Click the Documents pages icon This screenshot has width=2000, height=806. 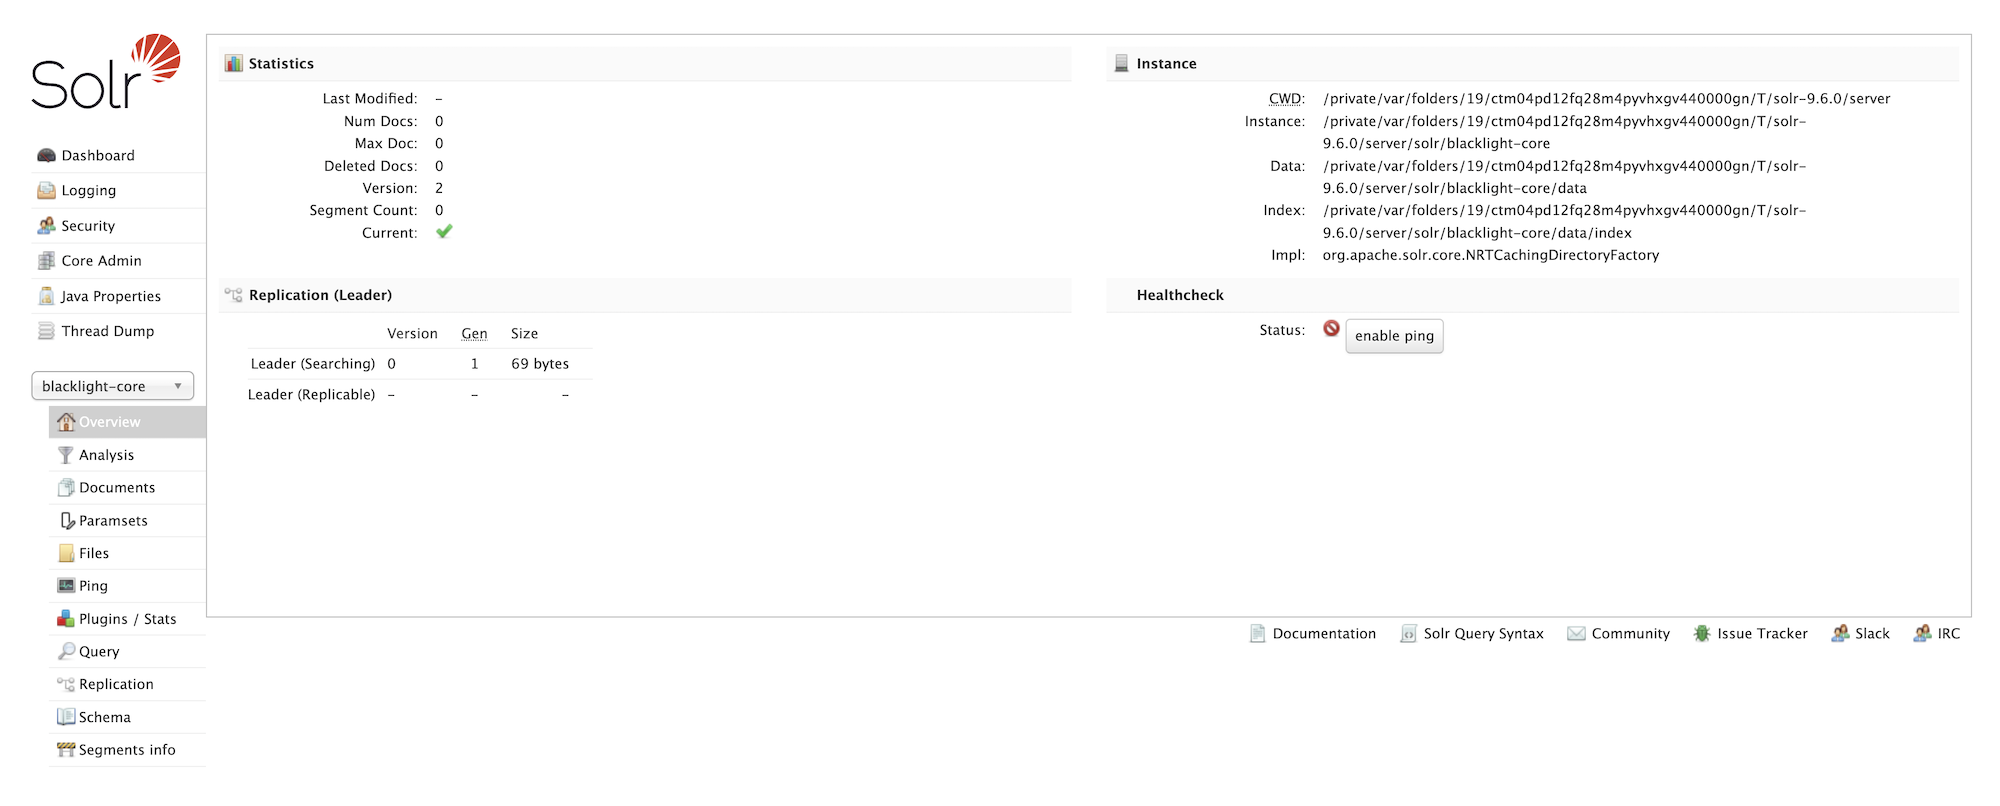tap(66, 488)
